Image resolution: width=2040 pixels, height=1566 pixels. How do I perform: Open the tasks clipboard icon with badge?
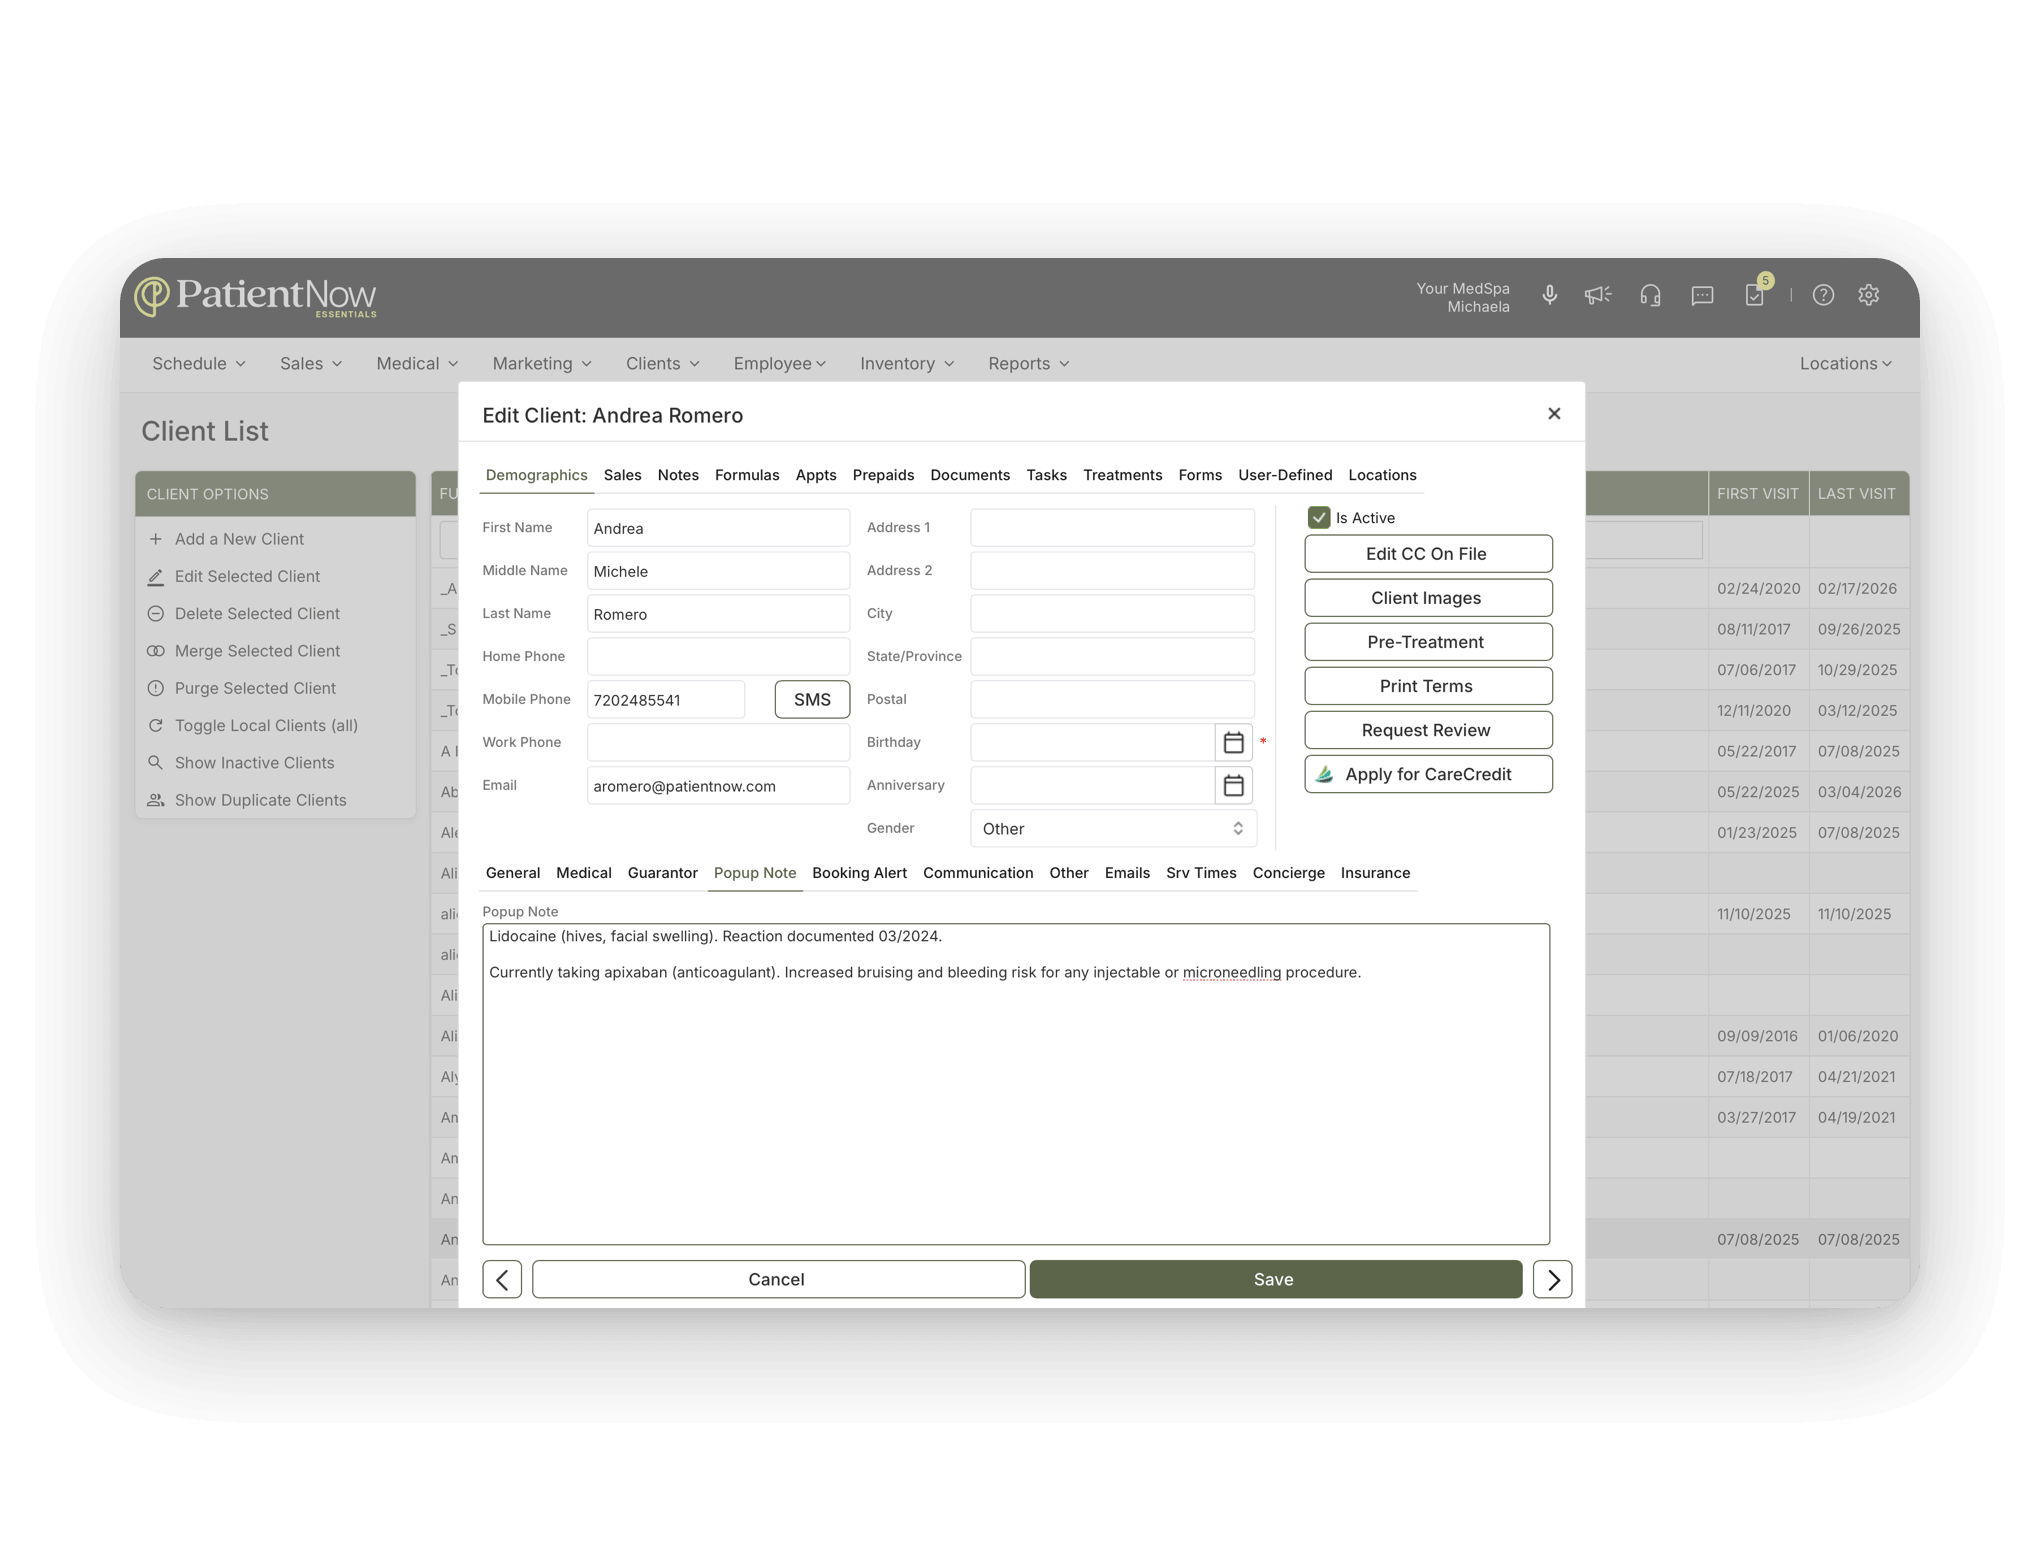(x=1756, y=293)
